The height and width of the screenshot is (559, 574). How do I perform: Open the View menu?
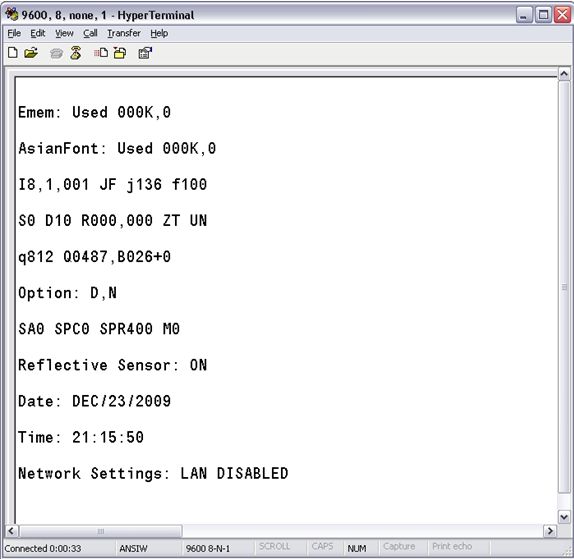(x=64, y=33)
